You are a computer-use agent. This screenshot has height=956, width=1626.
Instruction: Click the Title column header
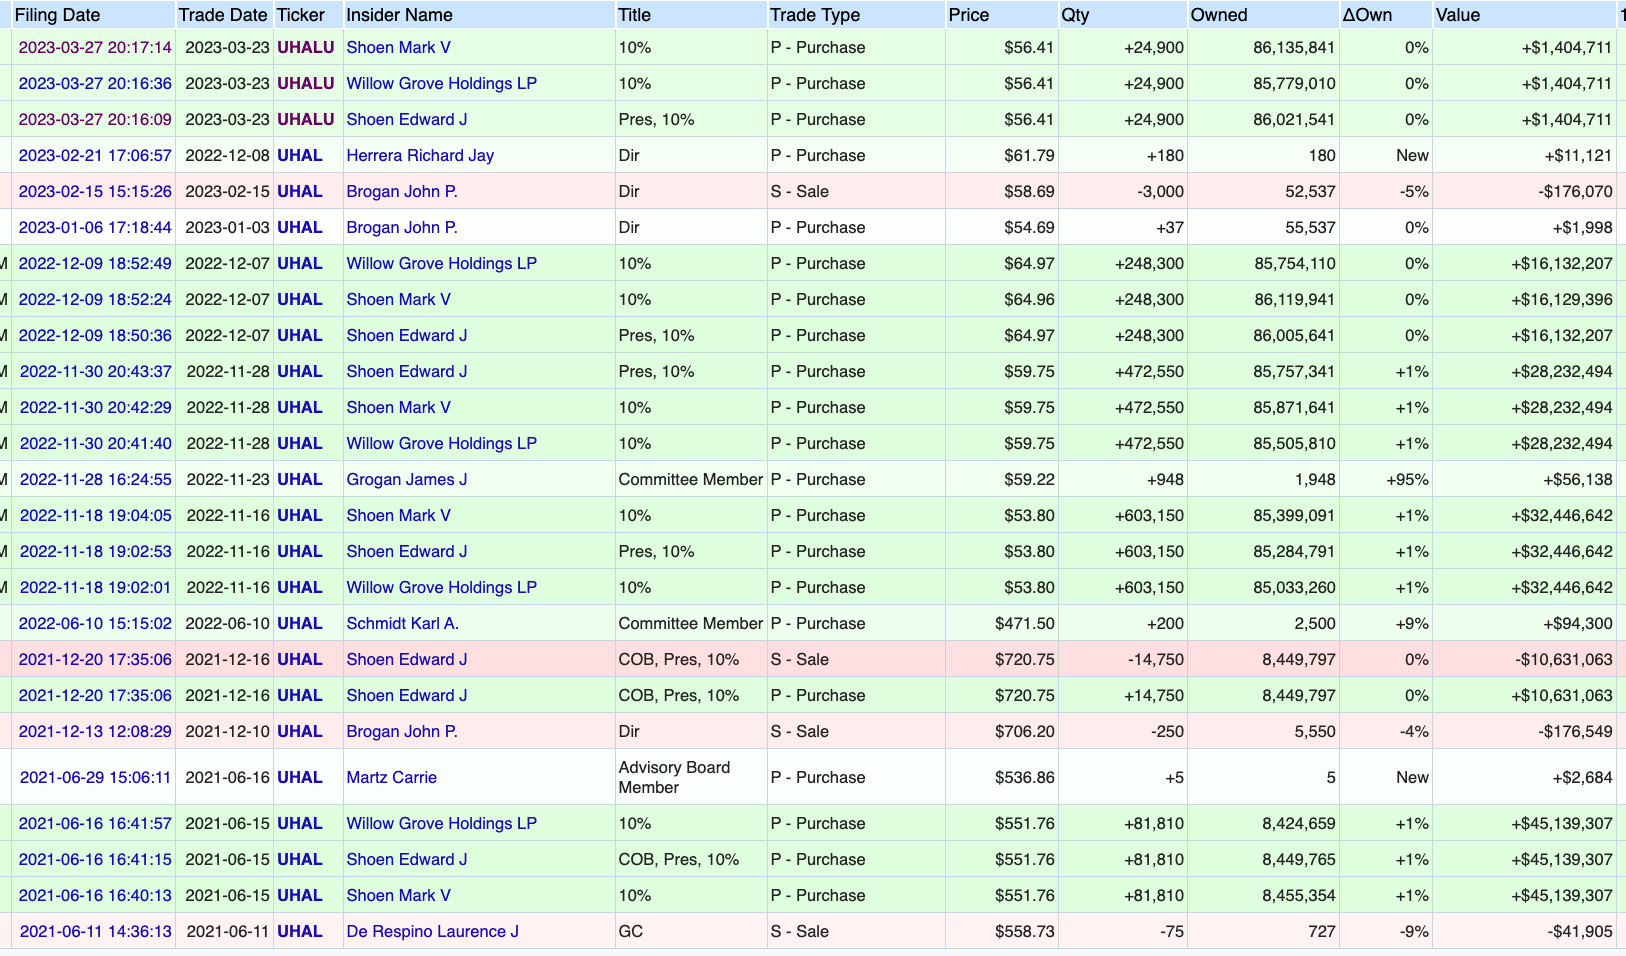[634, 15]
